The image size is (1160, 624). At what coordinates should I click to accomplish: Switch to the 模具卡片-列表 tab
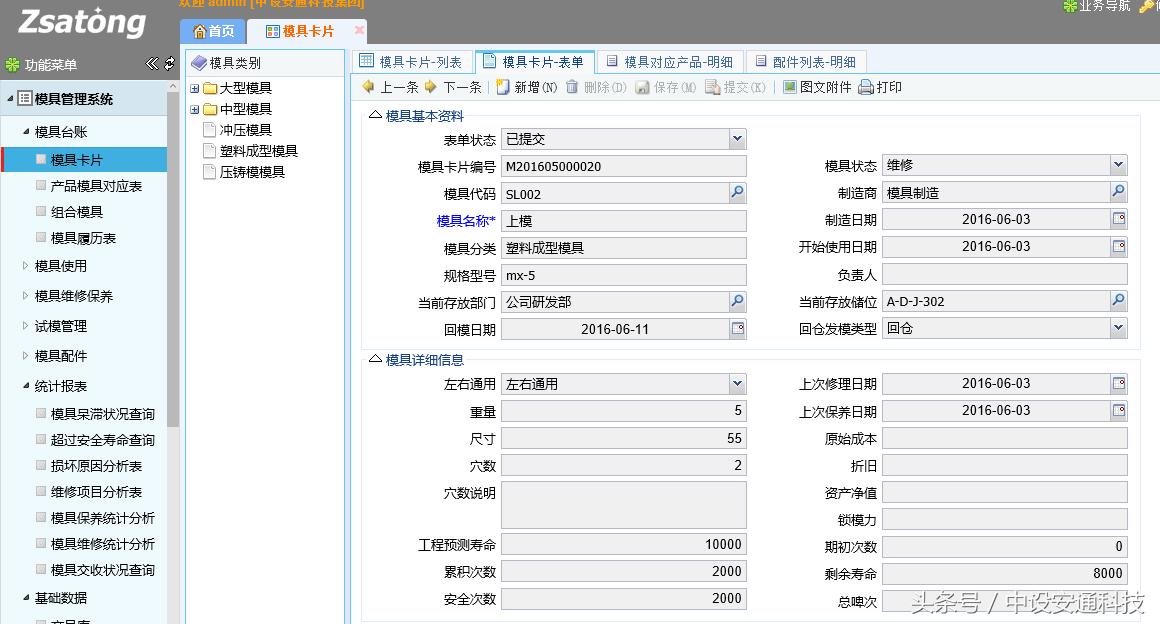pos(414,59)
